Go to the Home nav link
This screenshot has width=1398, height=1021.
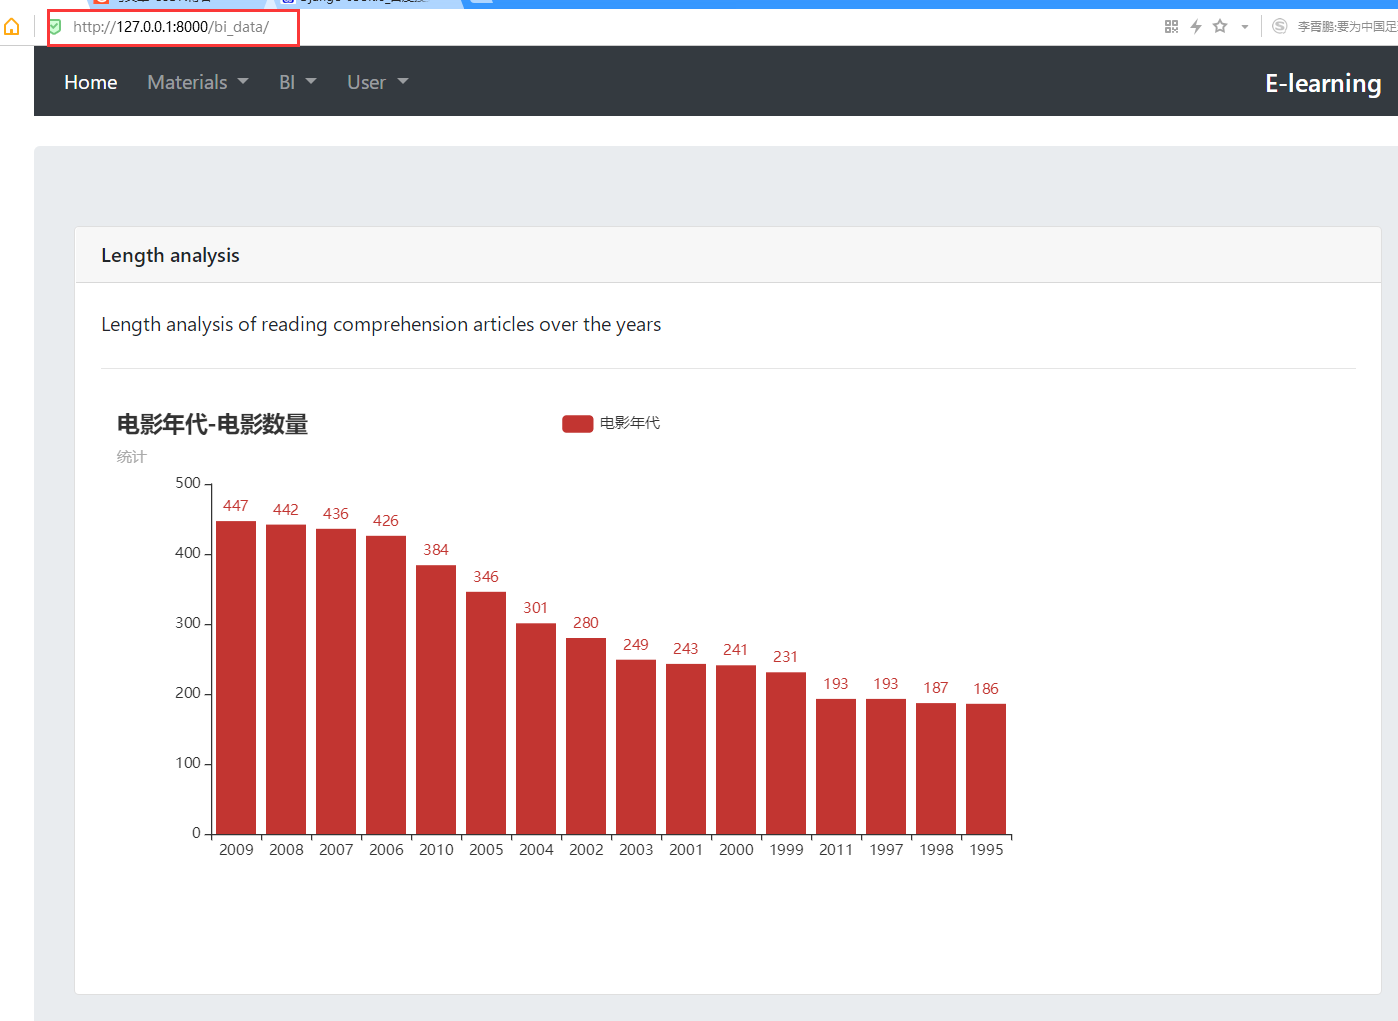(91, 82)
